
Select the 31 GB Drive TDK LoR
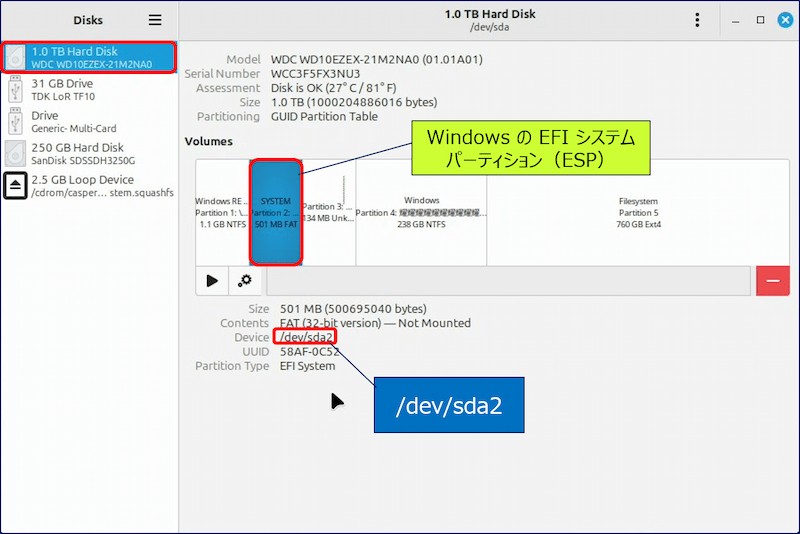(x=89, y=89)
